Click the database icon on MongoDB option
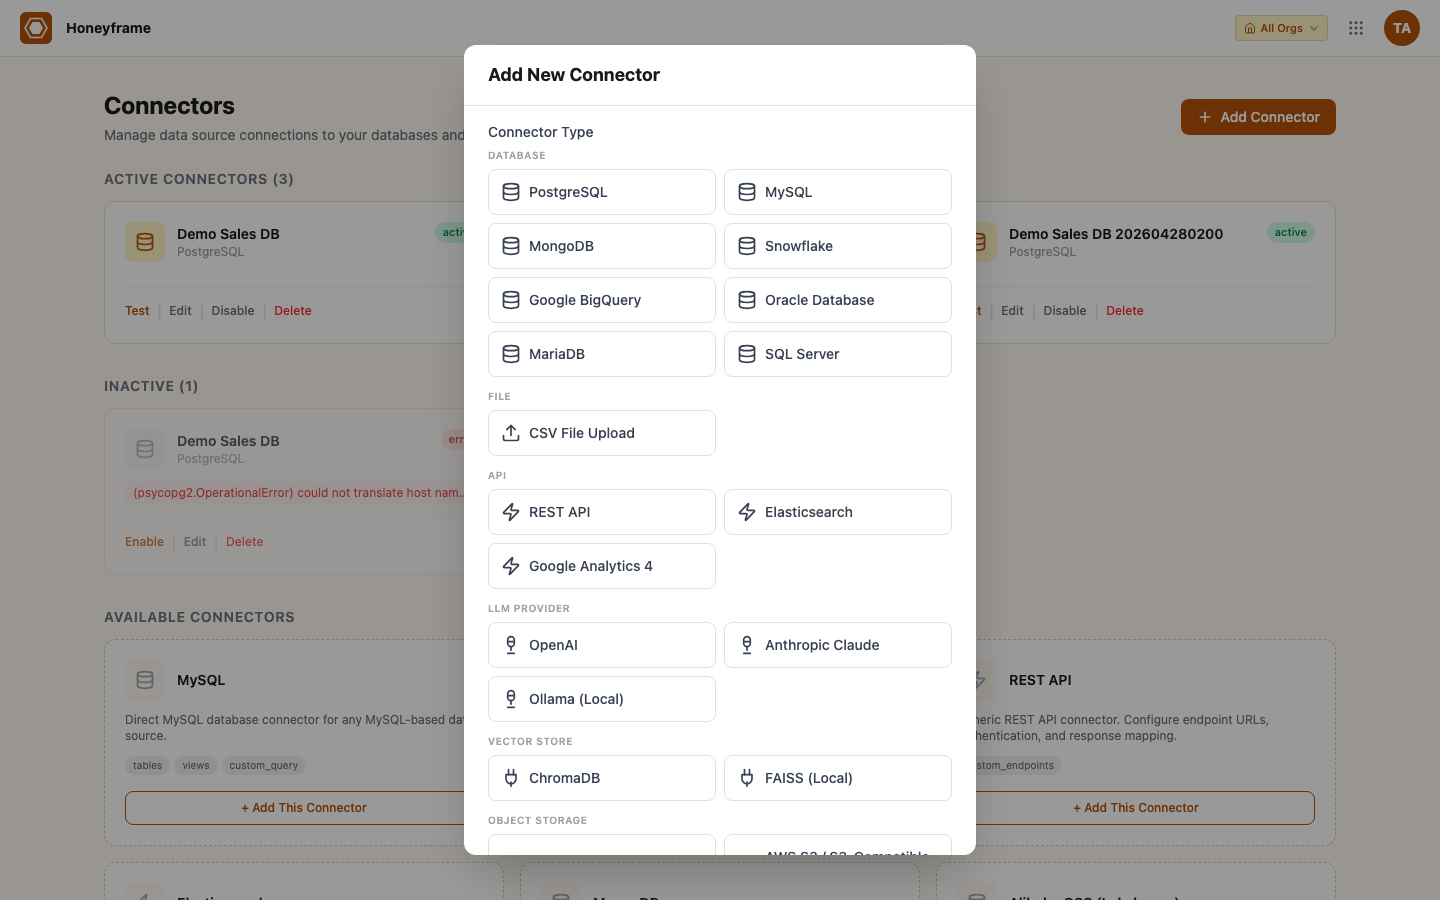This screenshot has height=900, width=1440. pyautogui.click(x=511, y=246)
